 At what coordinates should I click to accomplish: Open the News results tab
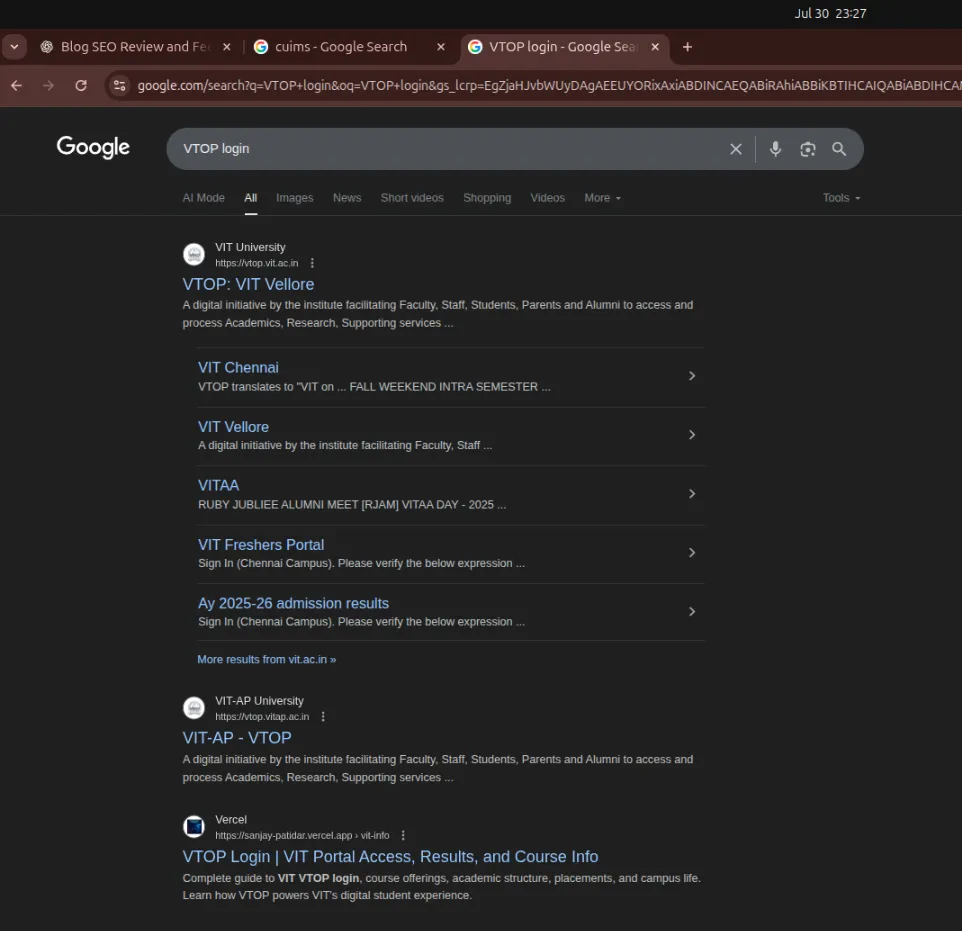(347, 198)
